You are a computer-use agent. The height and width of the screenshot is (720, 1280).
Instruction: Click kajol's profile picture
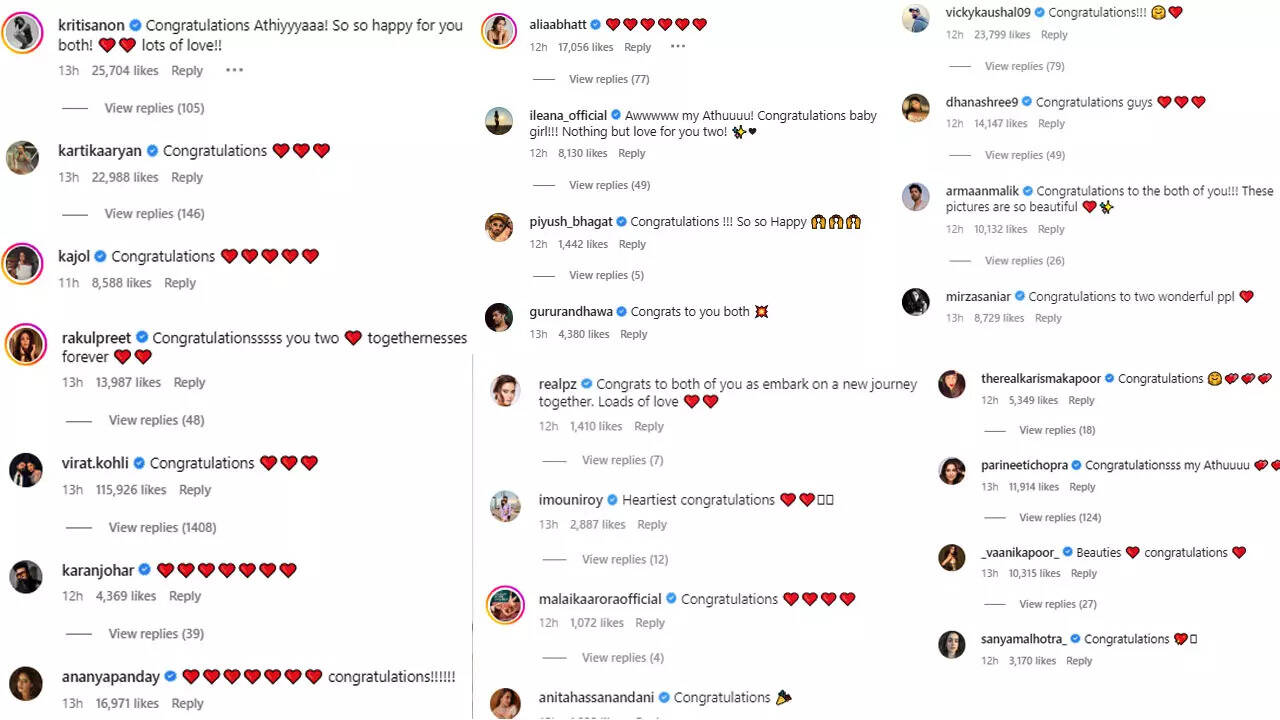pyautogui.click(x=22, y=263)
